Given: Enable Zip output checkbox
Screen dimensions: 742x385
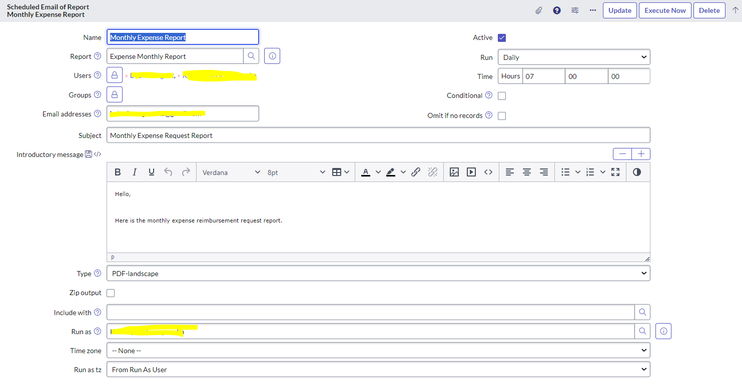Looking at the screenshot, I should (x=111, y=293).
